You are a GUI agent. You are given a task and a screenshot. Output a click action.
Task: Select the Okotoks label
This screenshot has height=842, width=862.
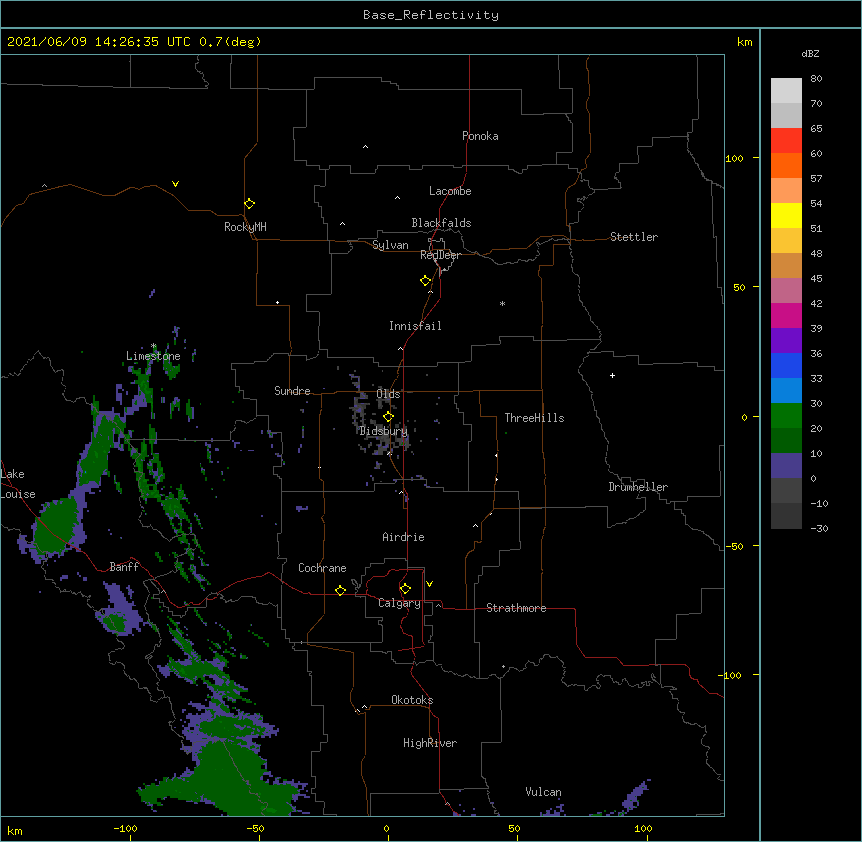[412, 700]
